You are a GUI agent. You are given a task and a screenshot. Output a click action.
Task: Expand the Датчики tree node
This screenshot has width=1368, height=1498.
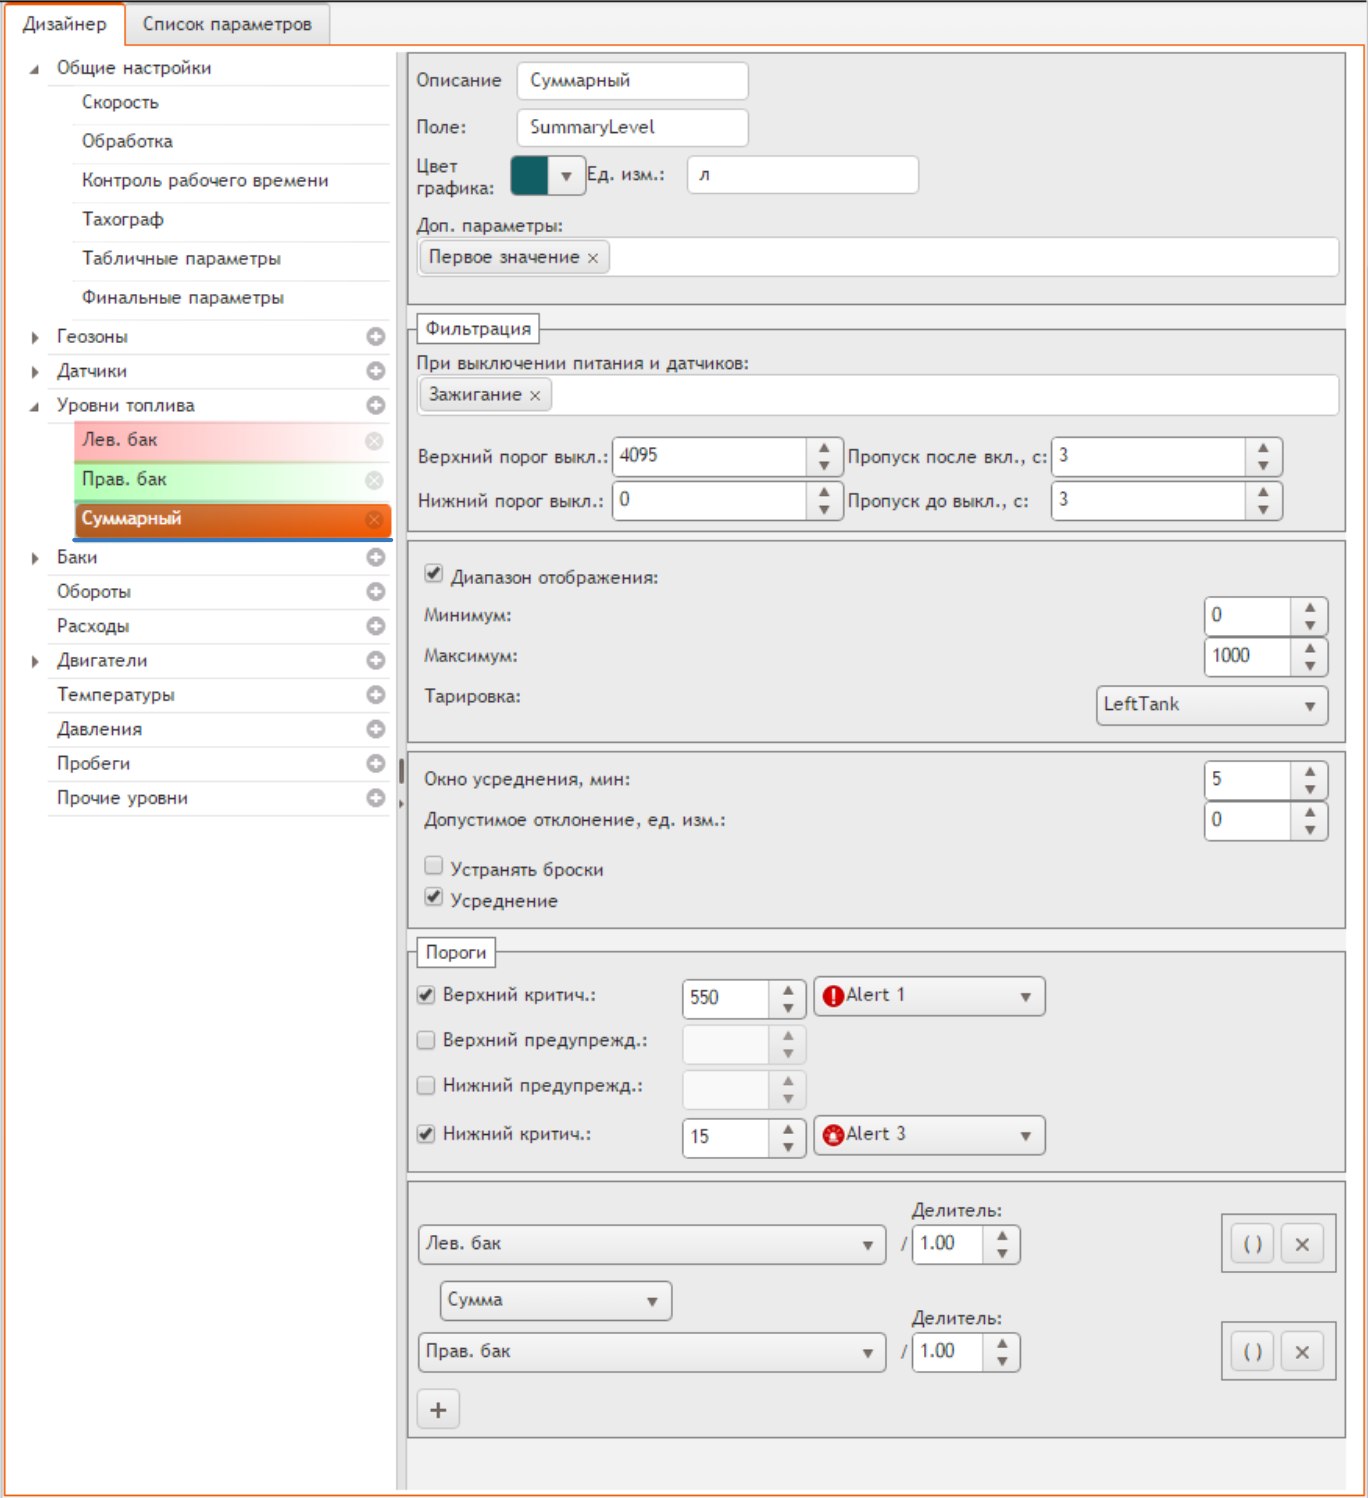click(x=35, y=372)
